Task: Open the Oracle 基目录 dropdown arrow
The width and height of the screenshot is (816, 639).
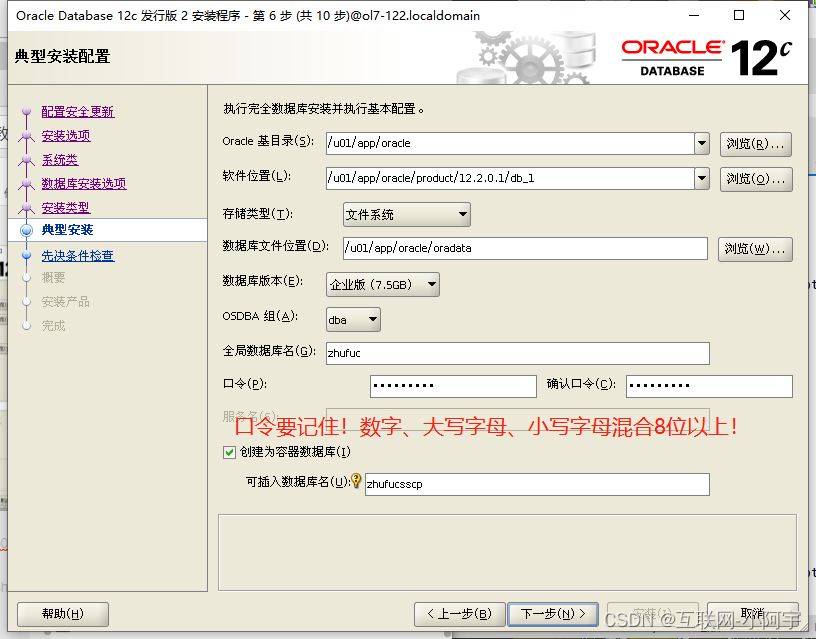Action: coord(702,143)
